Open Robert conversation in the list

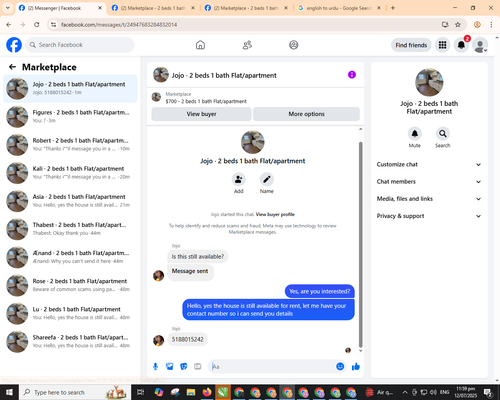[70, 145]
